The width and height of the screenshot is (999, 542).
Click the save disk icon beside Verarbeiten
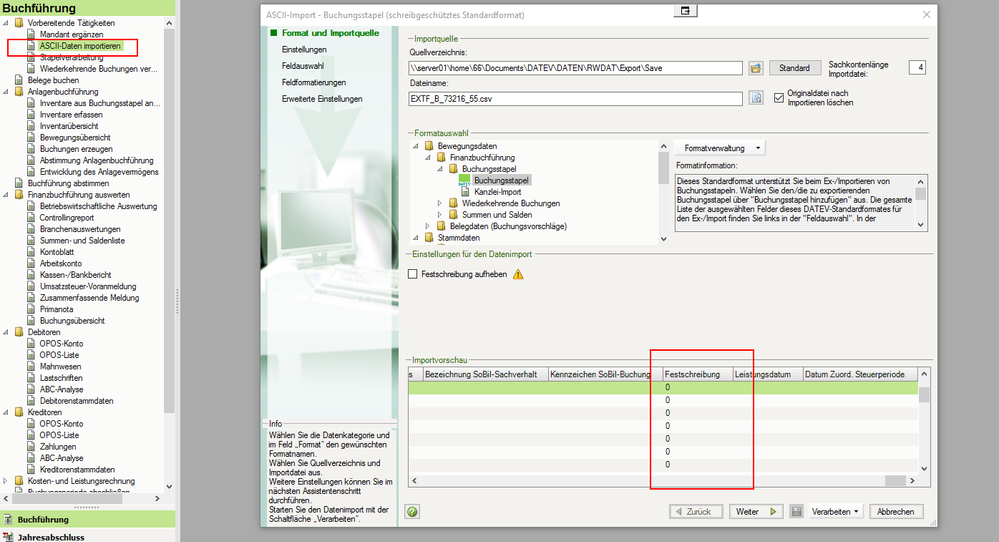797,511
